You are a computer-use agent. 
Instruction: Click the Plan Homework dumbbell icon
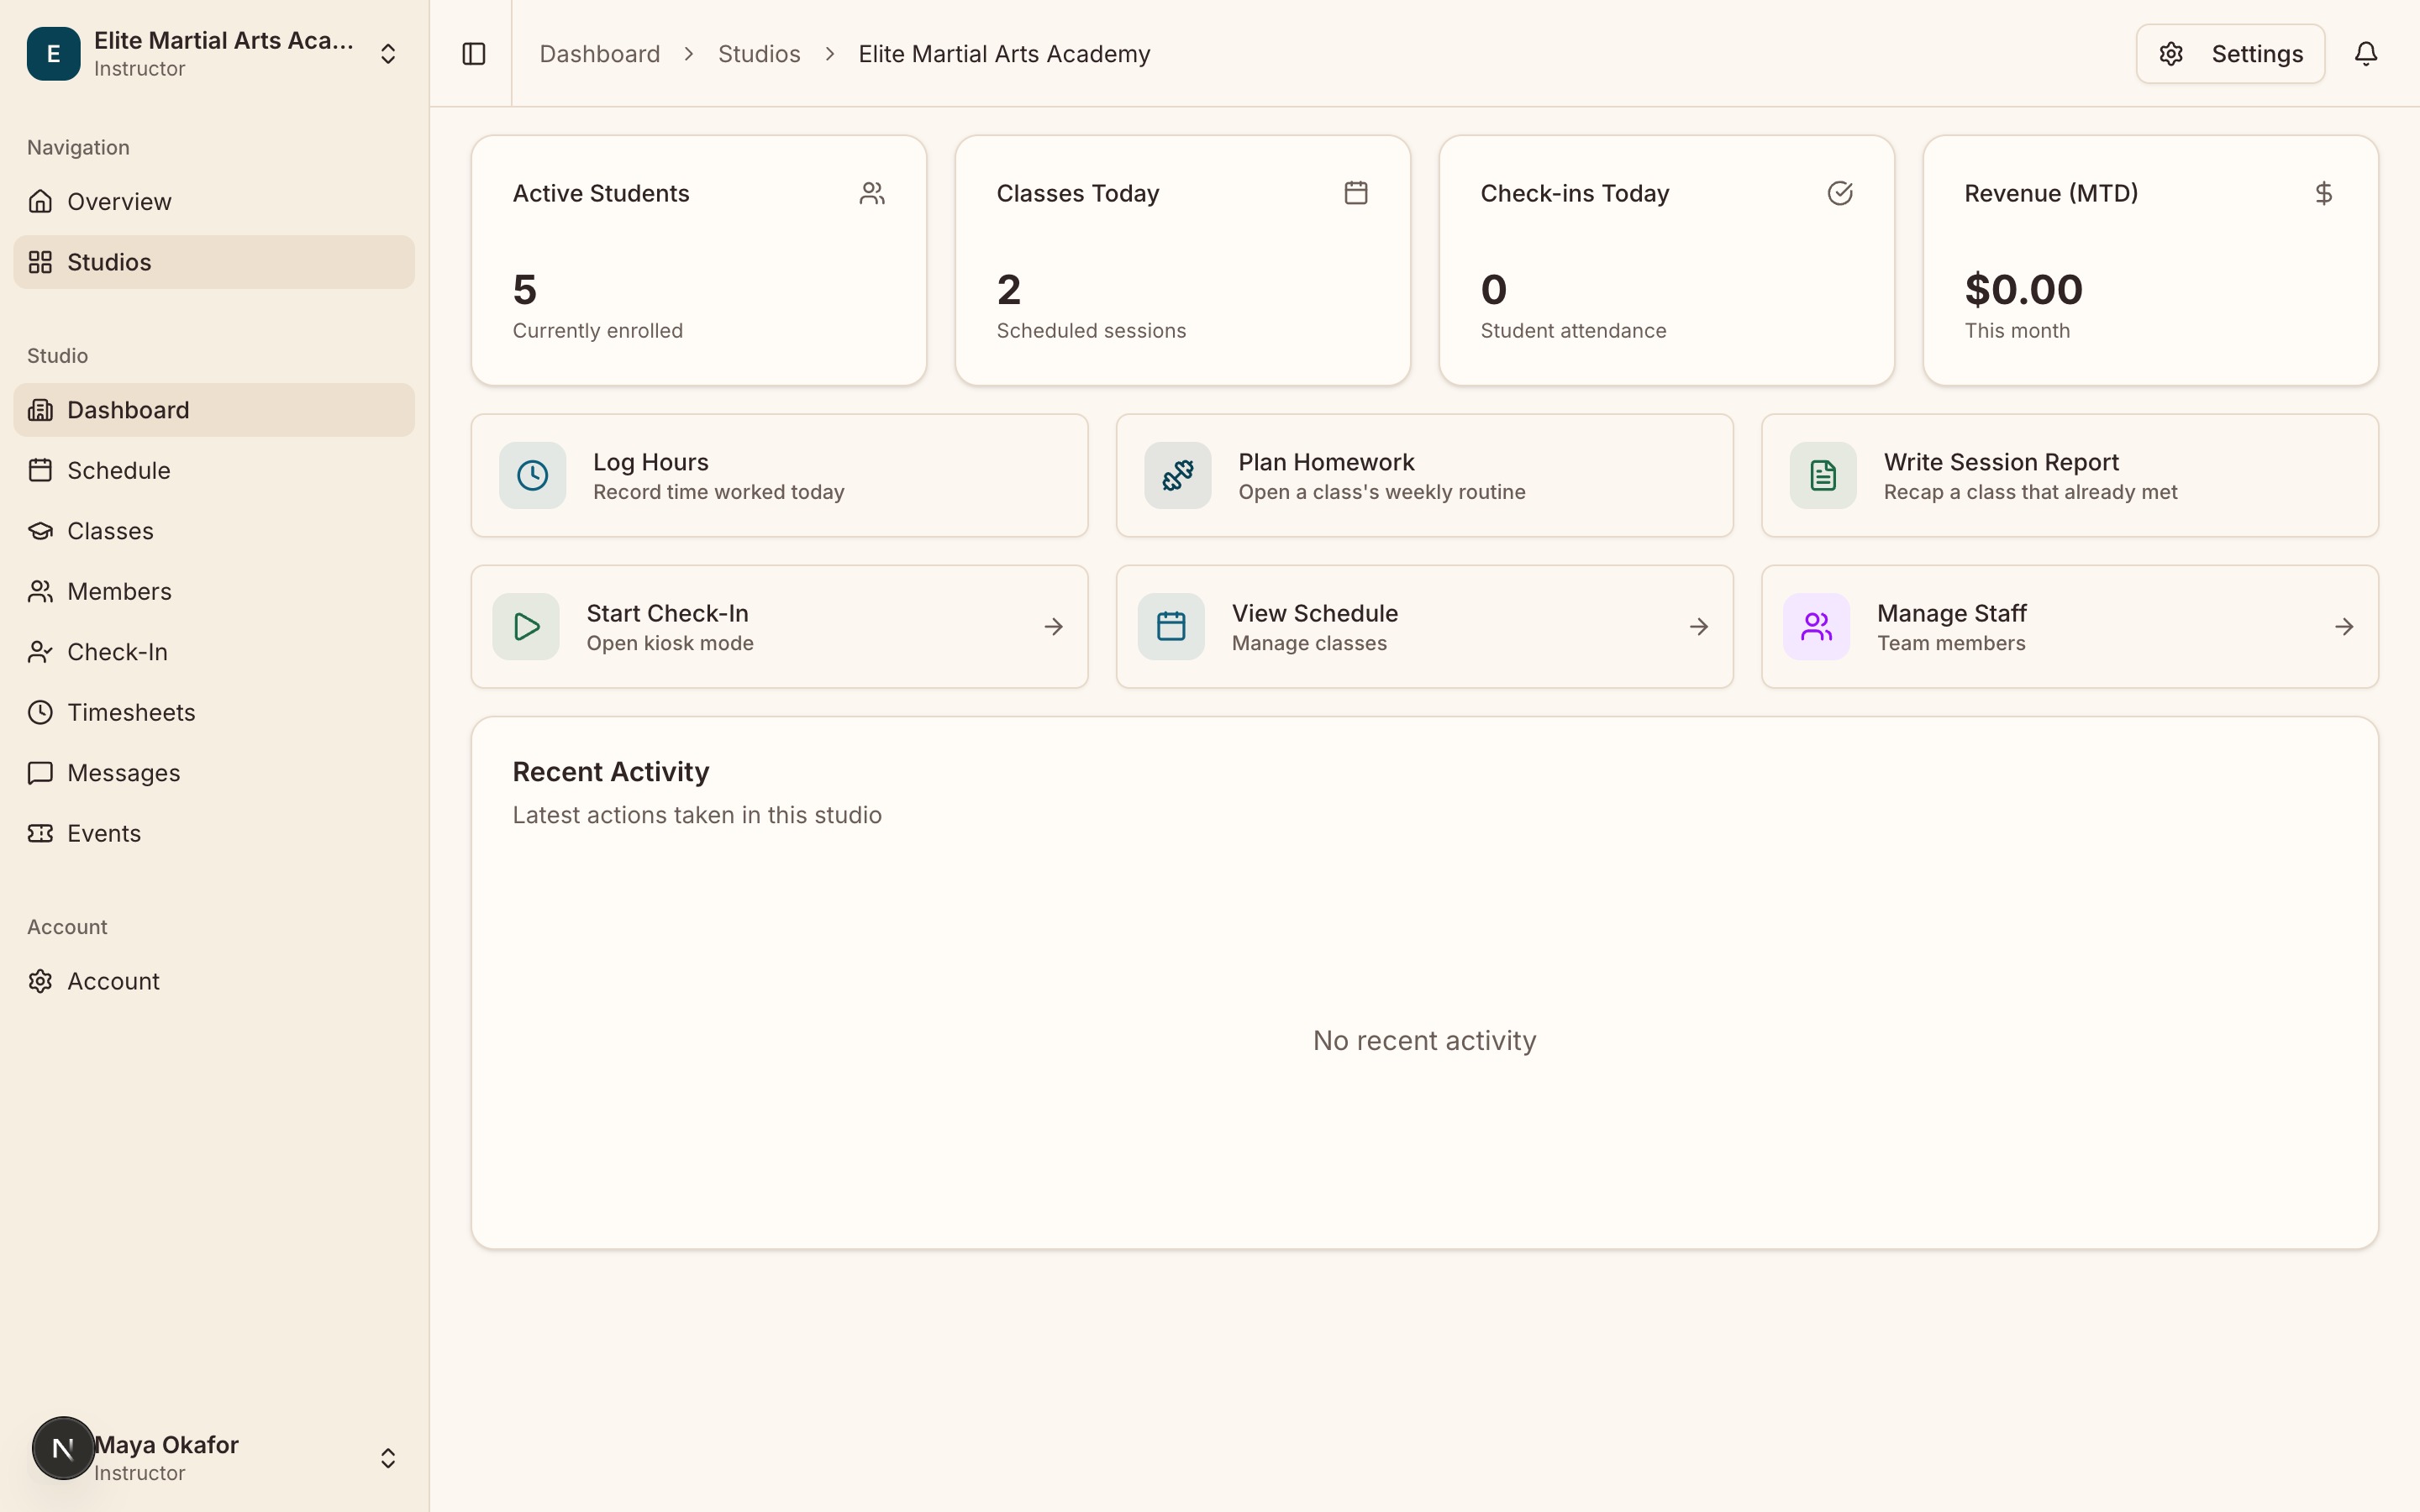pyautogui.click(x=1178, y=475)
